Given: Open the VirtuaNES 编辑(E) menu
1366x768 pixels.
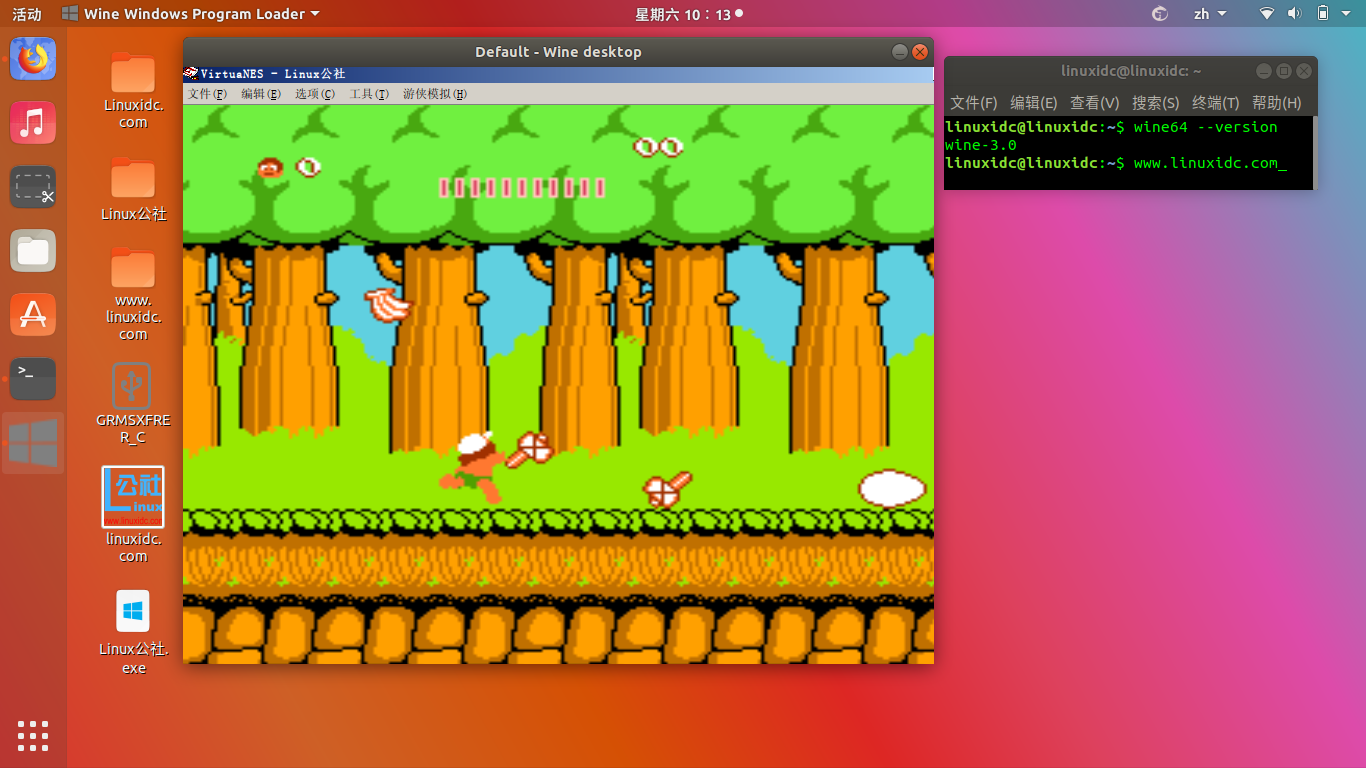Looking at the screenshot, I should tap(260, 94).
